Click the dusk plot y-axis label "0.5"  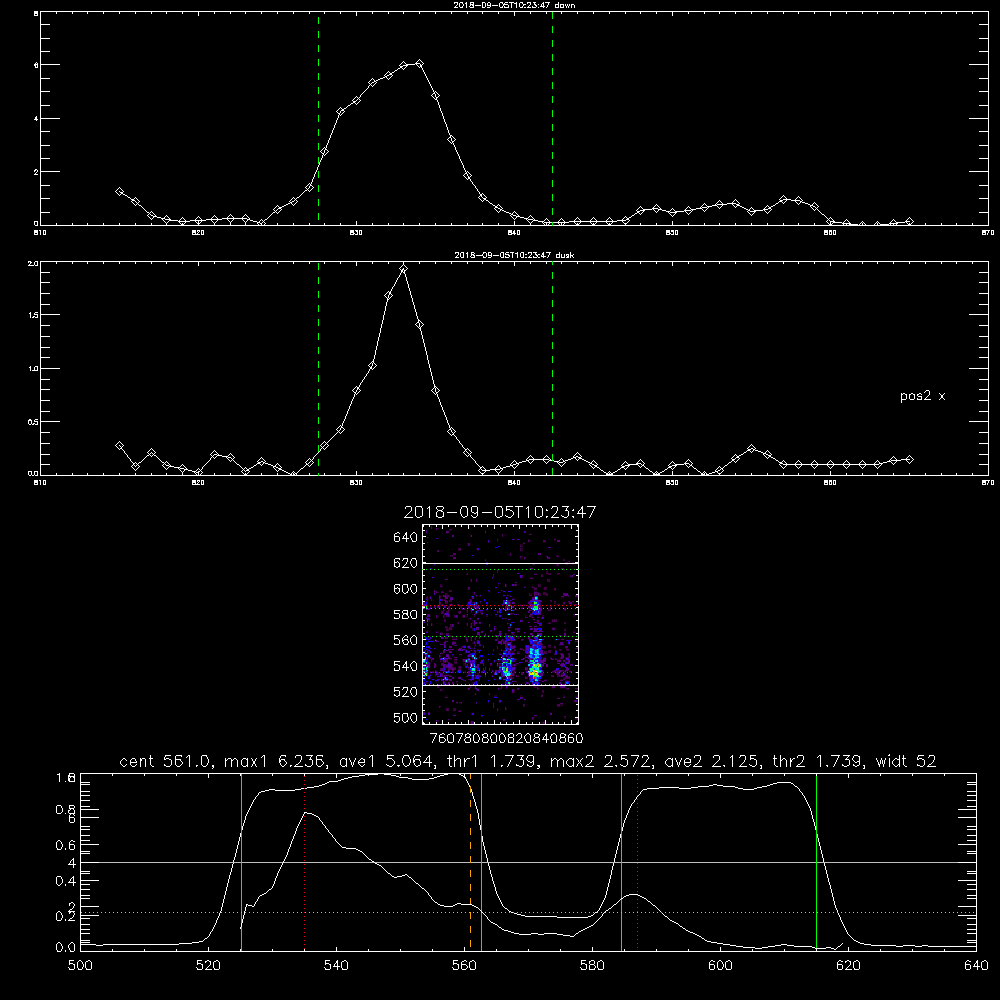(33, 422)
